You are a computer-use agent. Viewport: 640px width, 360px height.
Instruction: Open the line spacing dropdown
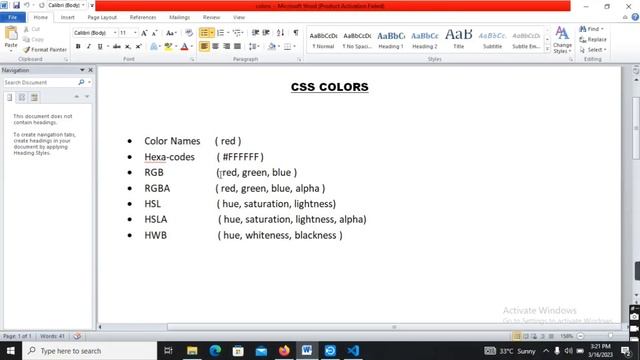click(x=254, y=47)
